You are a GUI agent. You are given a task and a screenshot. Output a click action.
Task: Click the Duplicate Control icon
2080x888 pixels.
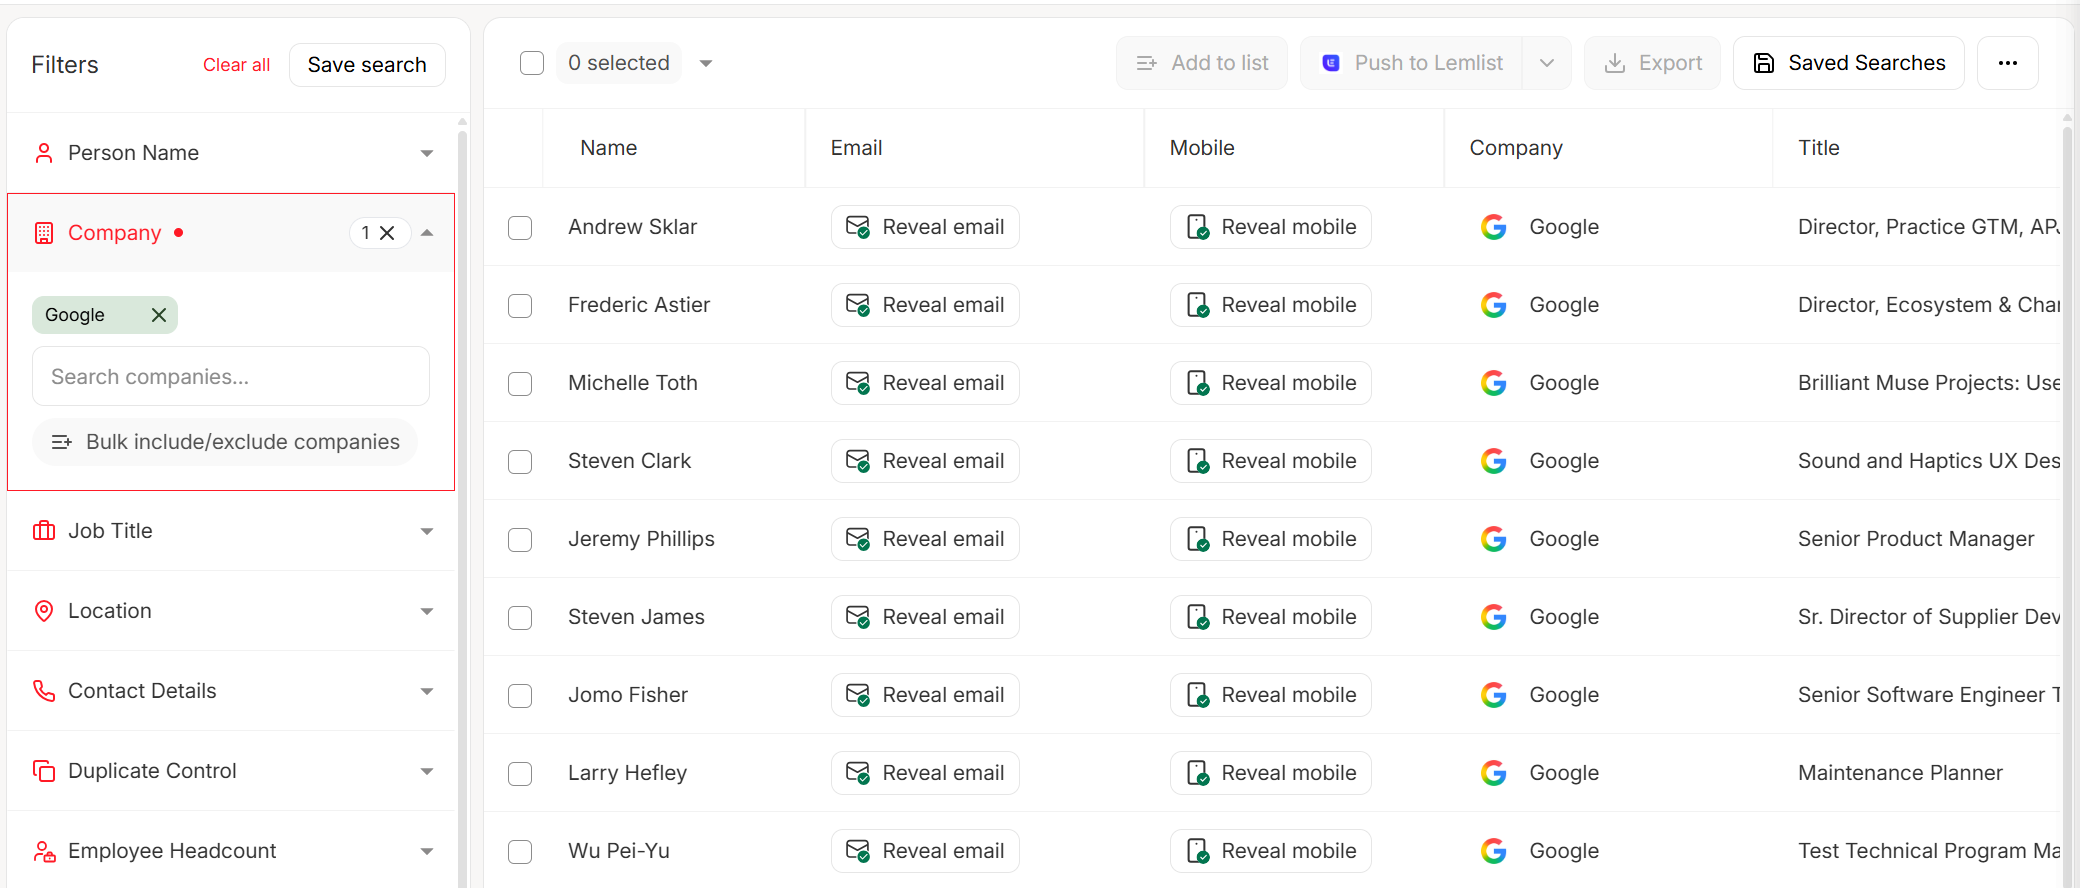click(x=44, y=771)
